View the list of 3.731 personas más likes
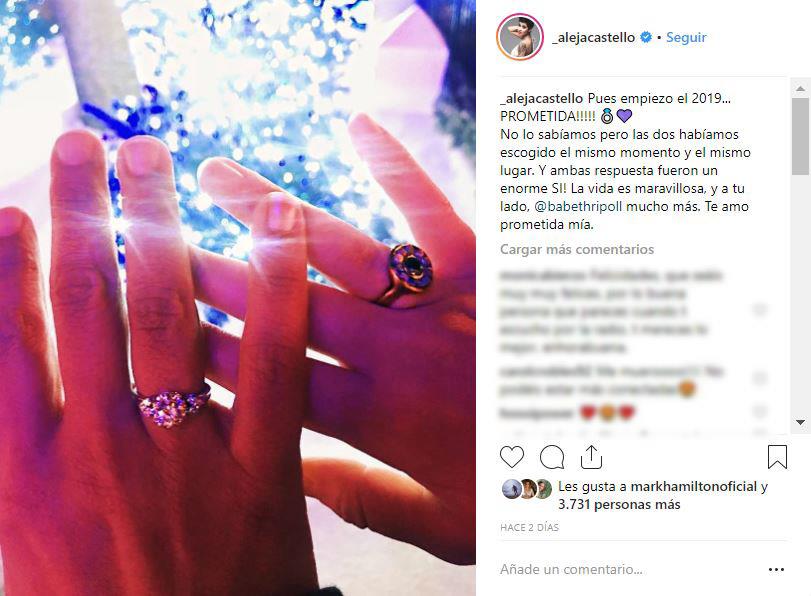This screenshot has width=811, height=596. click(x=619, y=504)
